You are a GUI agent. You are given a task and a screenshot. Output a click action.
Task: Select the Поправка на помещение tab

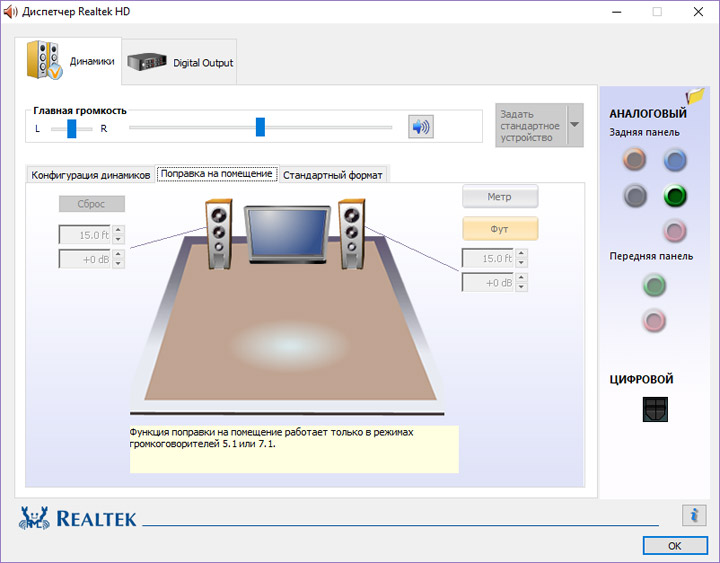(x=217, y=174)
